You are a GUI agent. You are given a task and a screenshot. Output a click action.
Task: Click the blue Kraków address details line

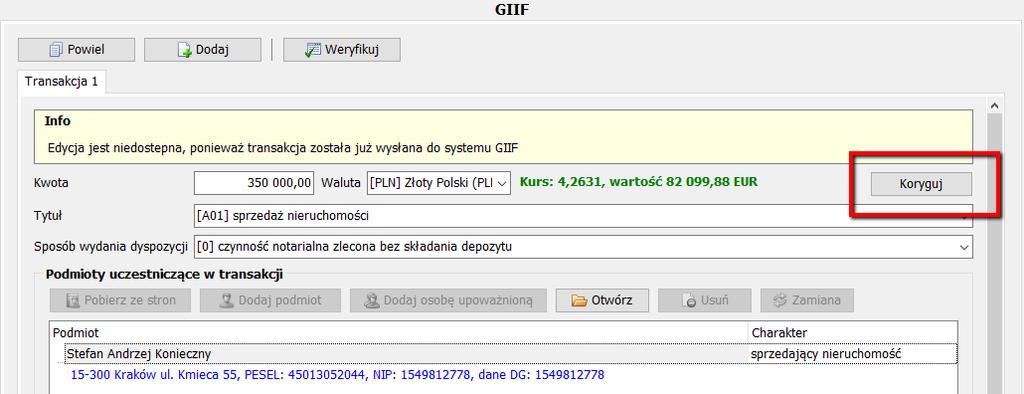pyautogui.click(x=337, y=375)
